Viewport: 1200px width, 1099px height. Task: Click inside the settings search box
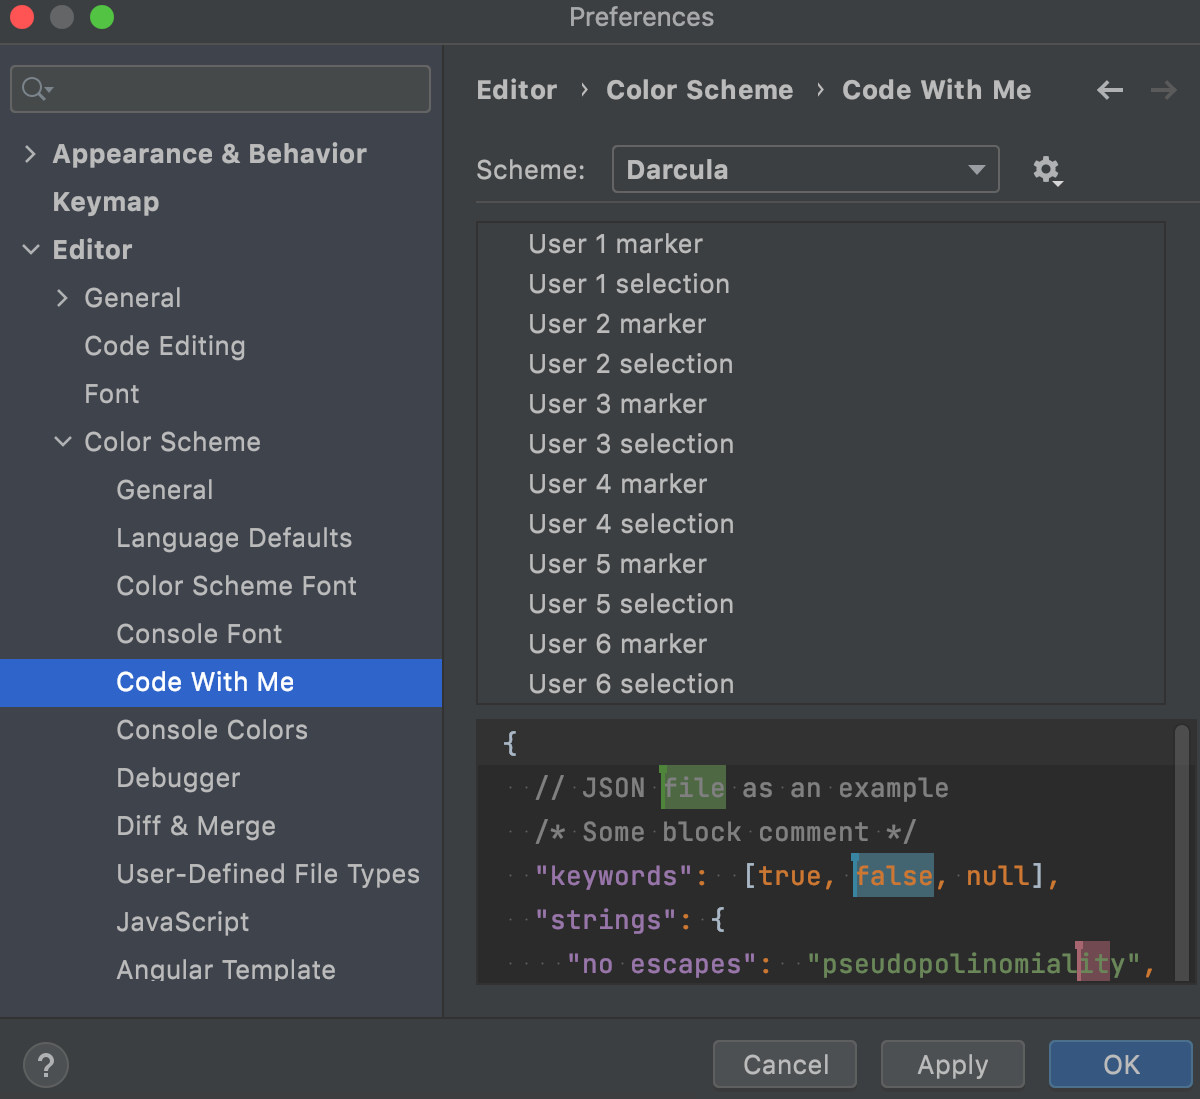pyautogui.click(x=220, y=89)
